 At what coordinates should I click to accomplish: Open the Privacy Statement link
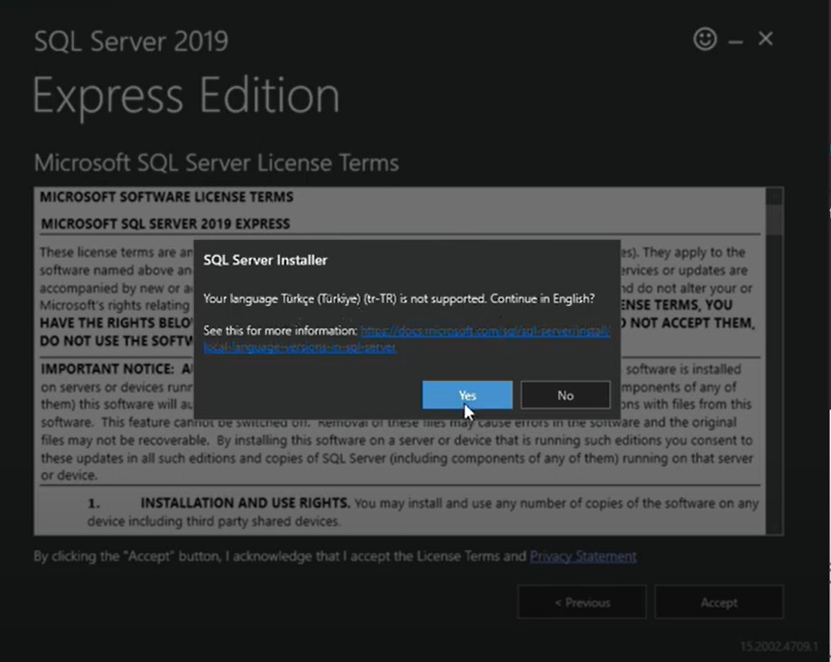pos(583,556)
